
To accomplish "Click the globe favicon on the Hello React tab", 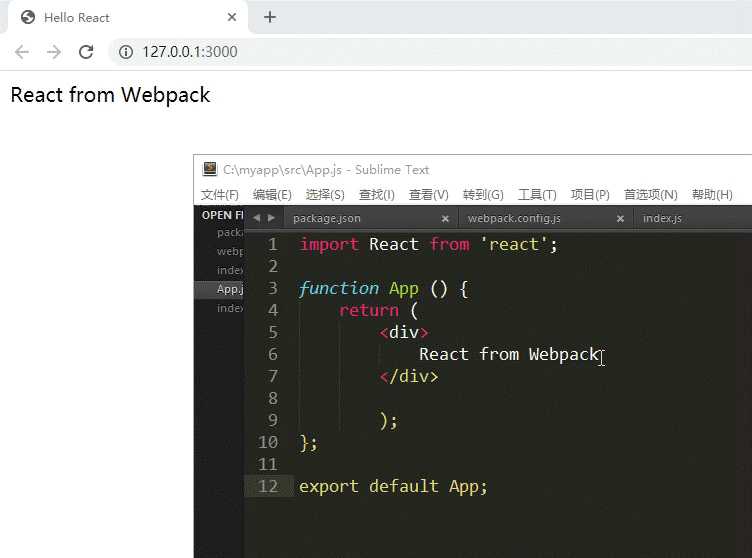I will pyautogui.click(x=28, y=17).
